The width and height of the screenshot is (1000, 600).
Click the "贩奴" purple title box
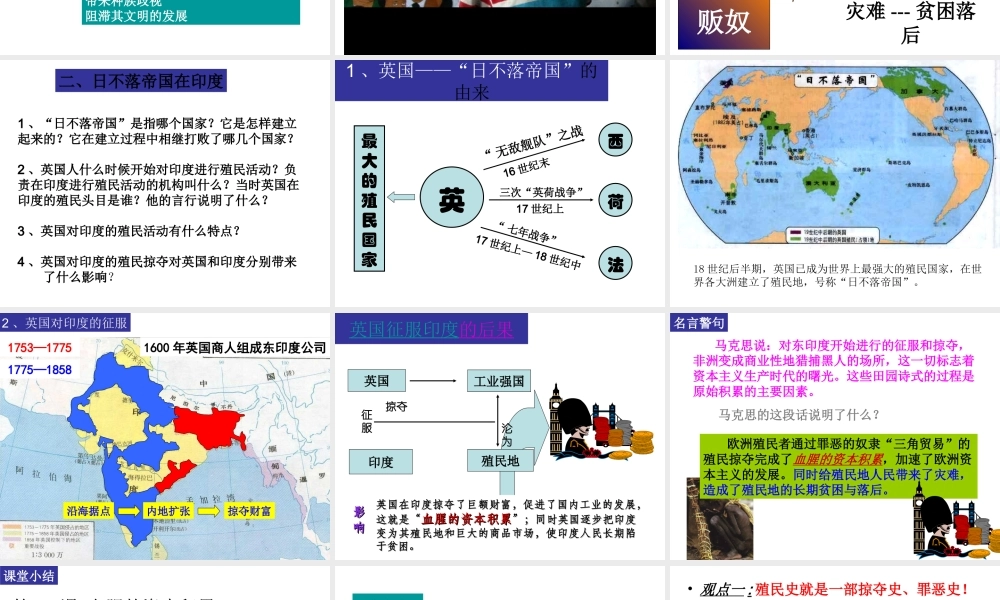tap(723, 22)
